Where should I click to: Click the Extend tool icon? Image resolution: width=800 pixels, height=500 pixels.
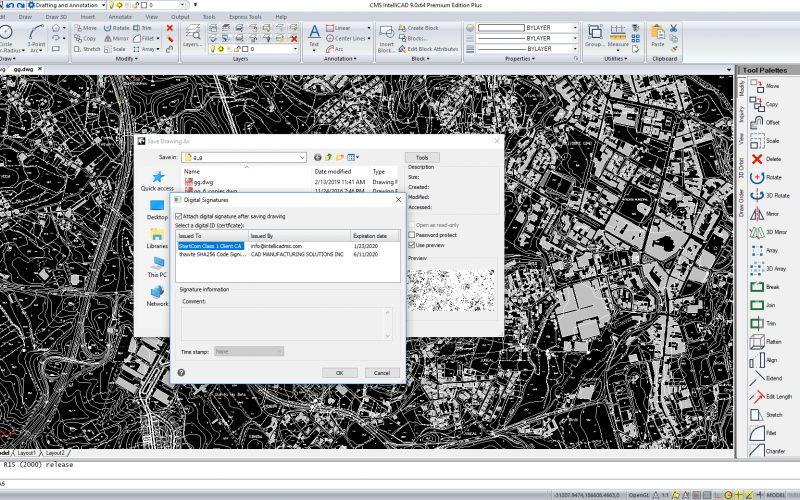coord(757,378)
